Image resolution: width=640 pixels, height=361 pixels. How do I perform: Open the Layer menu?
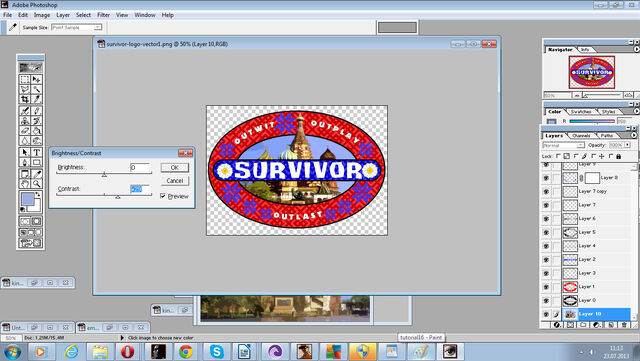click(63, 15)
